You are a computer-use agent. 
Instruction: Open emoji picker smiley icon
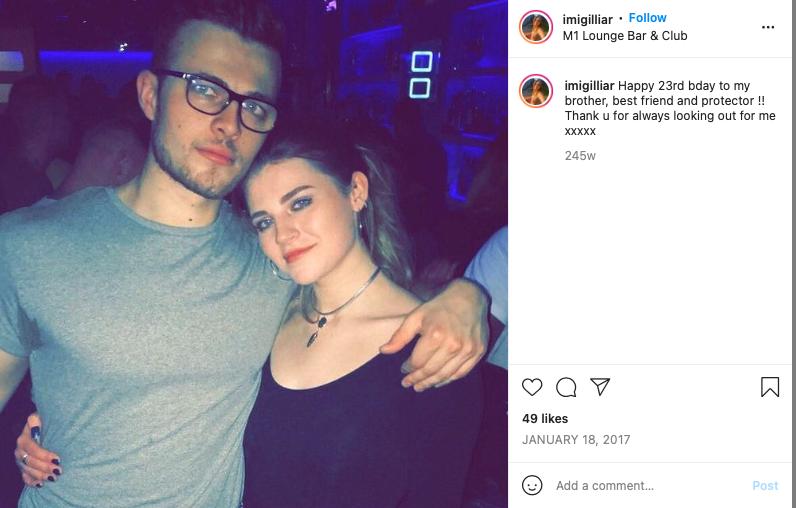[x=532, y=485]
